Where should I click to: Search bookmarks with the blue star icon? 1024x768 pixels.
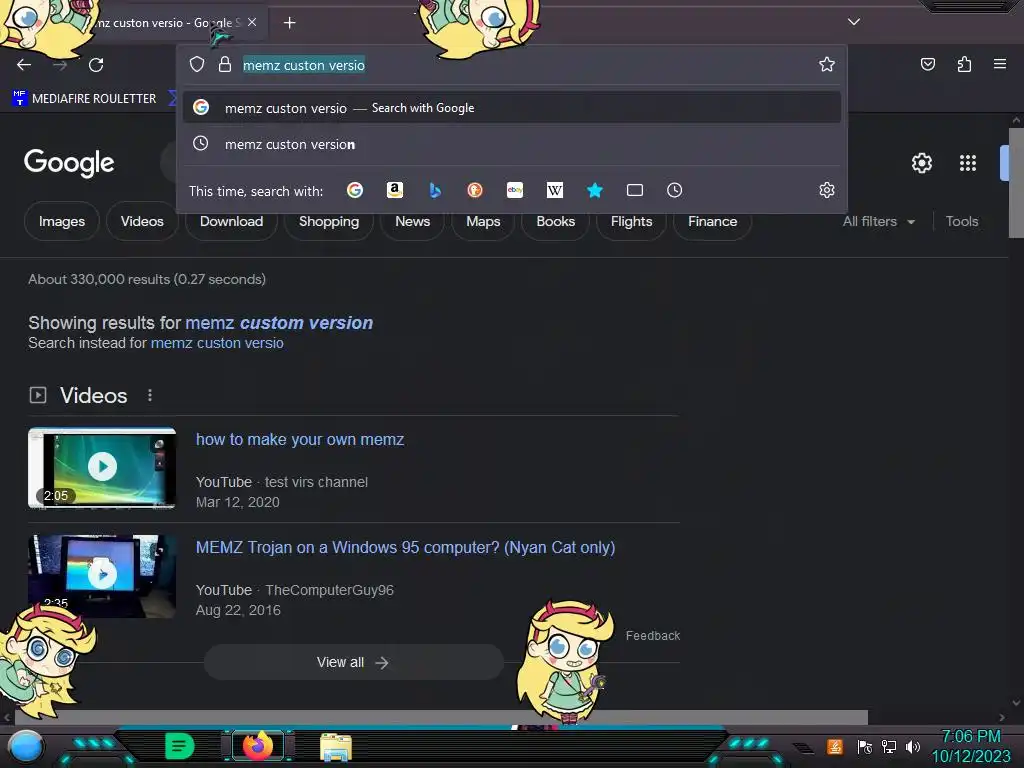click(594, 190)
